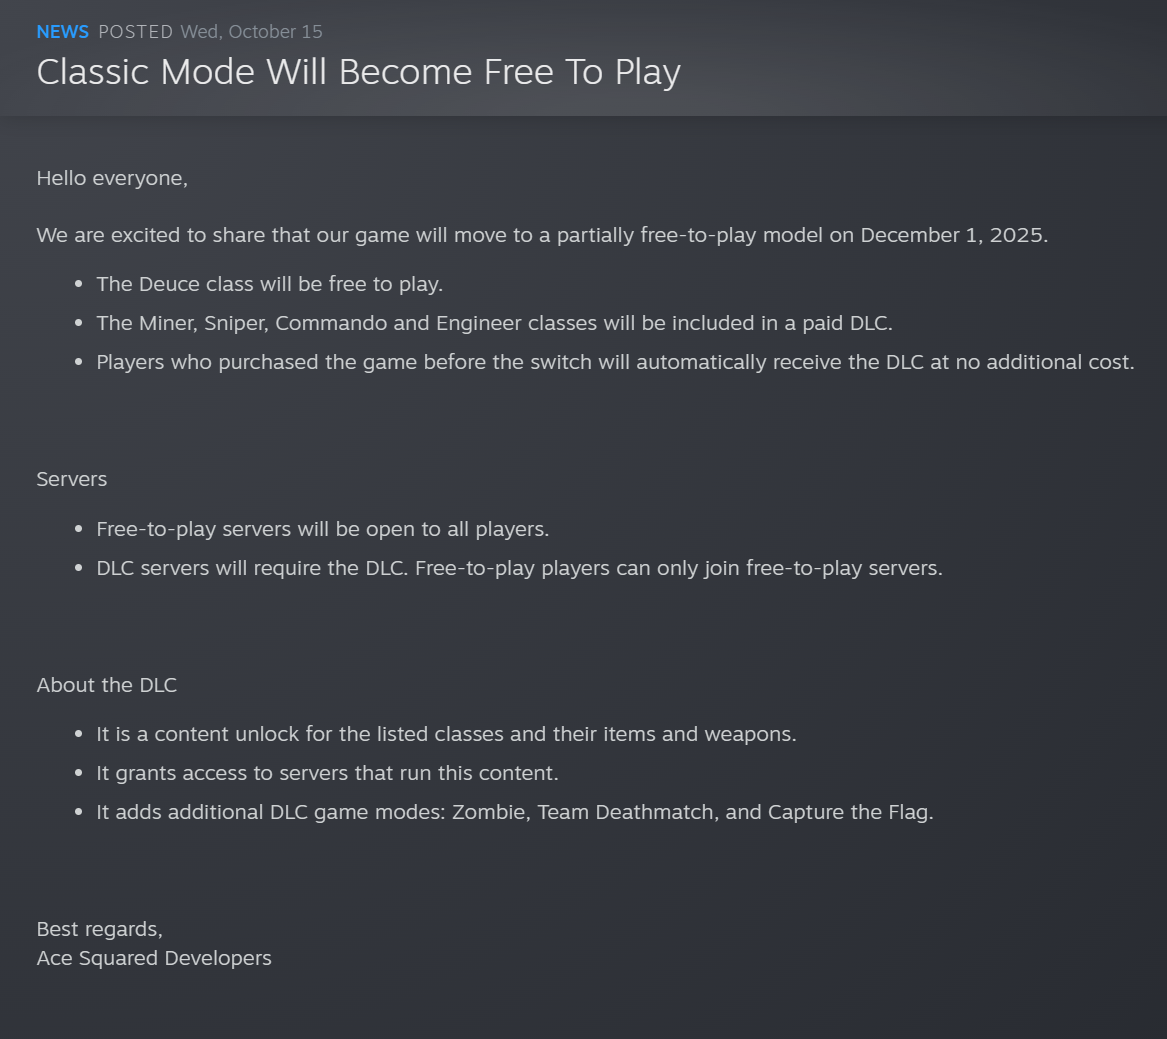Viewport: 1167px width, 1039px height.
Task: Click the Ace Squared Developers signature
Action: [x=154, y=958]
